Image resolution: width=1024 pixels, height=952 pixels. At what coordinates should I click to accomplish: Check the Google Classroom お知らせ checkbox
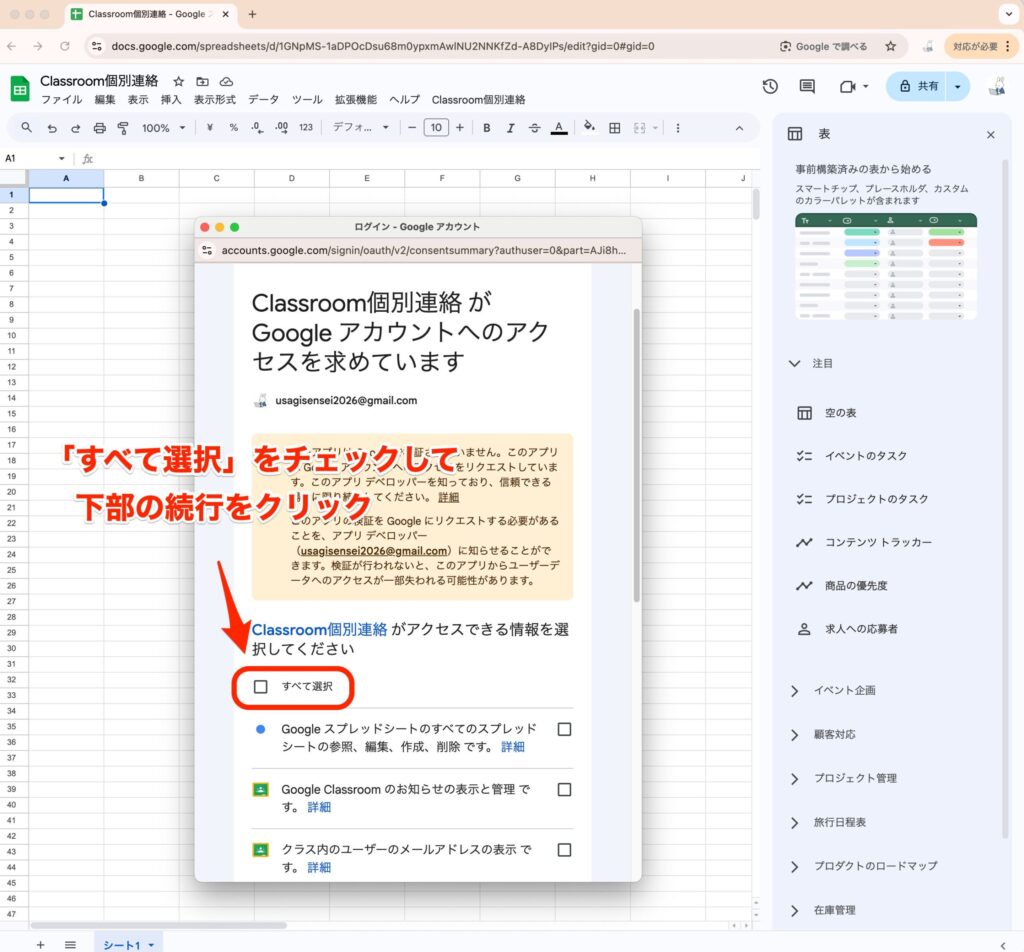[564, 790]
